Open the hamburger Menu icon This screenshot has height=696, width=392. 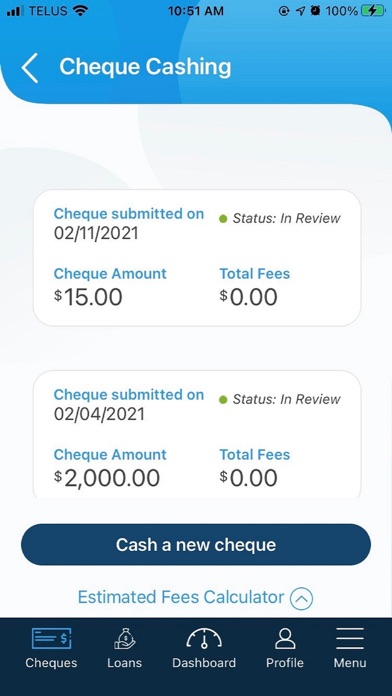tap(350, 638)
